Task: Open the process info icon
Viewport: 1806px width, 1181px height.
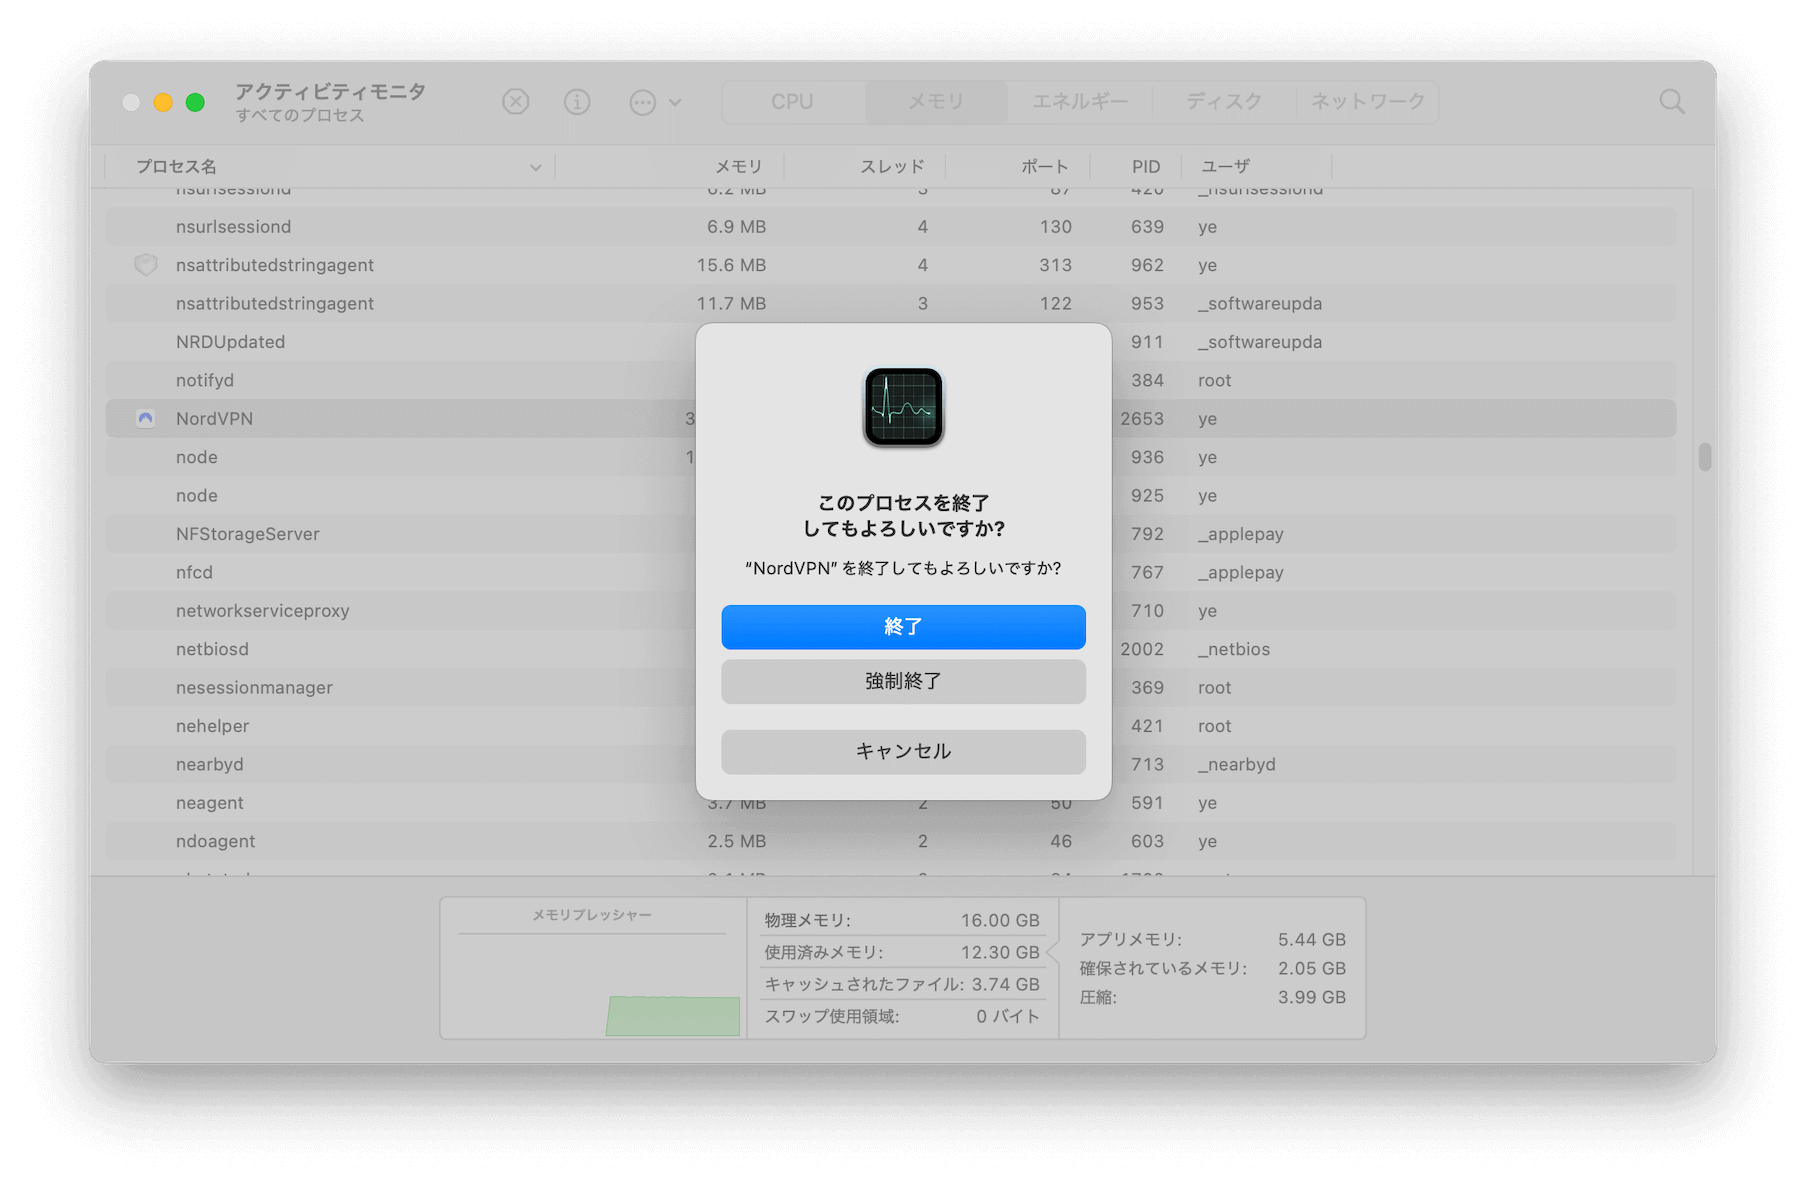Action: 577,101
